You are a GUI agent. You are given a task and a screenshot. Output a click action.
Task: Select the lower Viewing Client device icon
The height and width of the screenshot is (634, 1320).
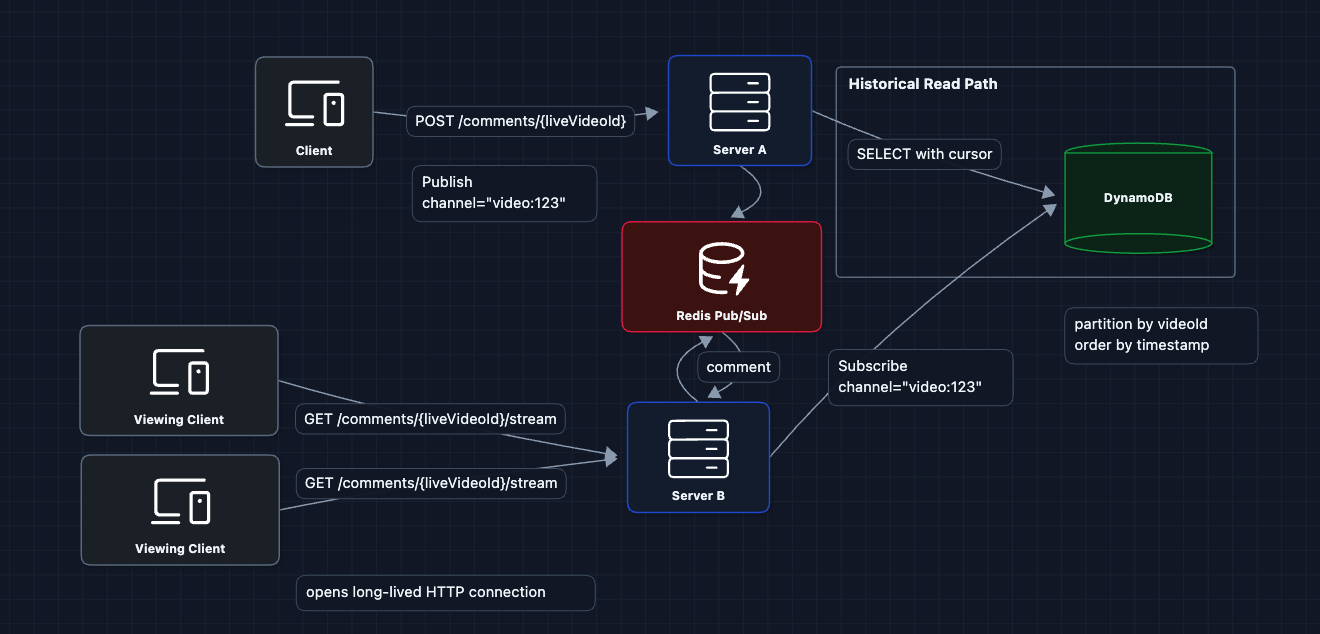[180, 501]
